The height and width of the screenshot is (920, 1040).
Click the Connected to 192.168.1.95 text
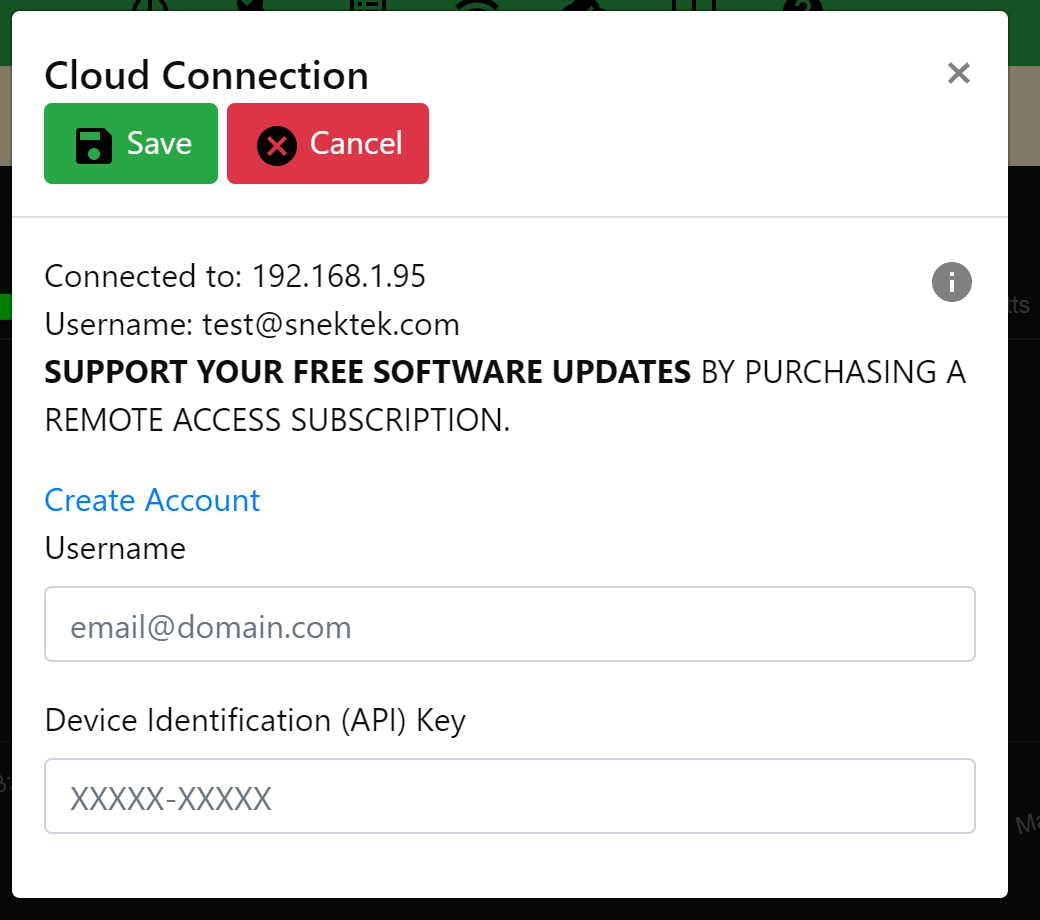[x=235, y=276]
